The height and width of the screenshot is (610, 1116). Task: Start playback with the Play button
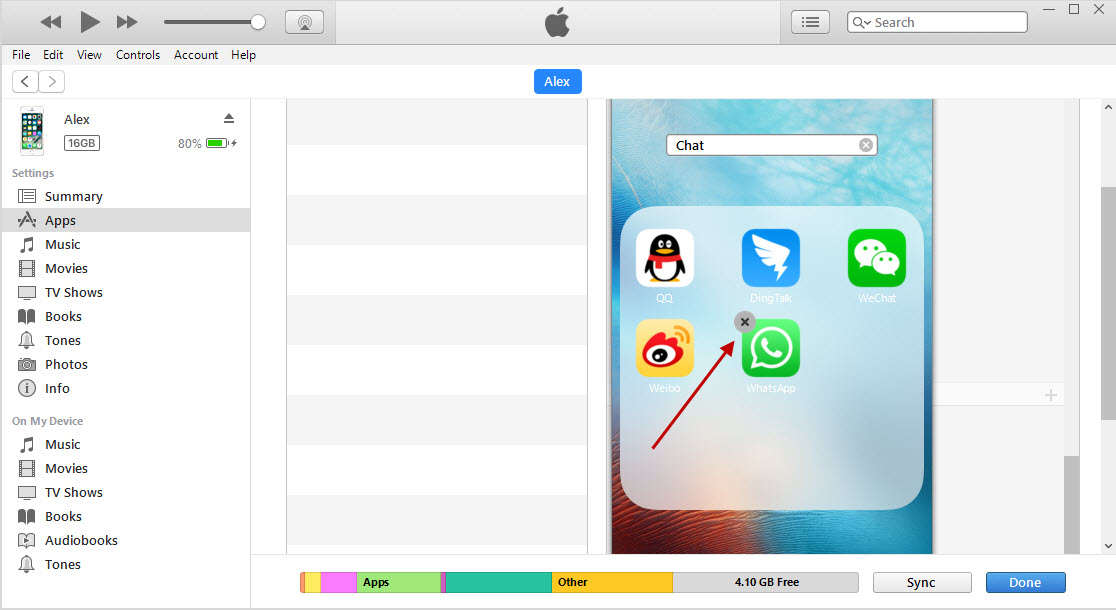point(90,22)
